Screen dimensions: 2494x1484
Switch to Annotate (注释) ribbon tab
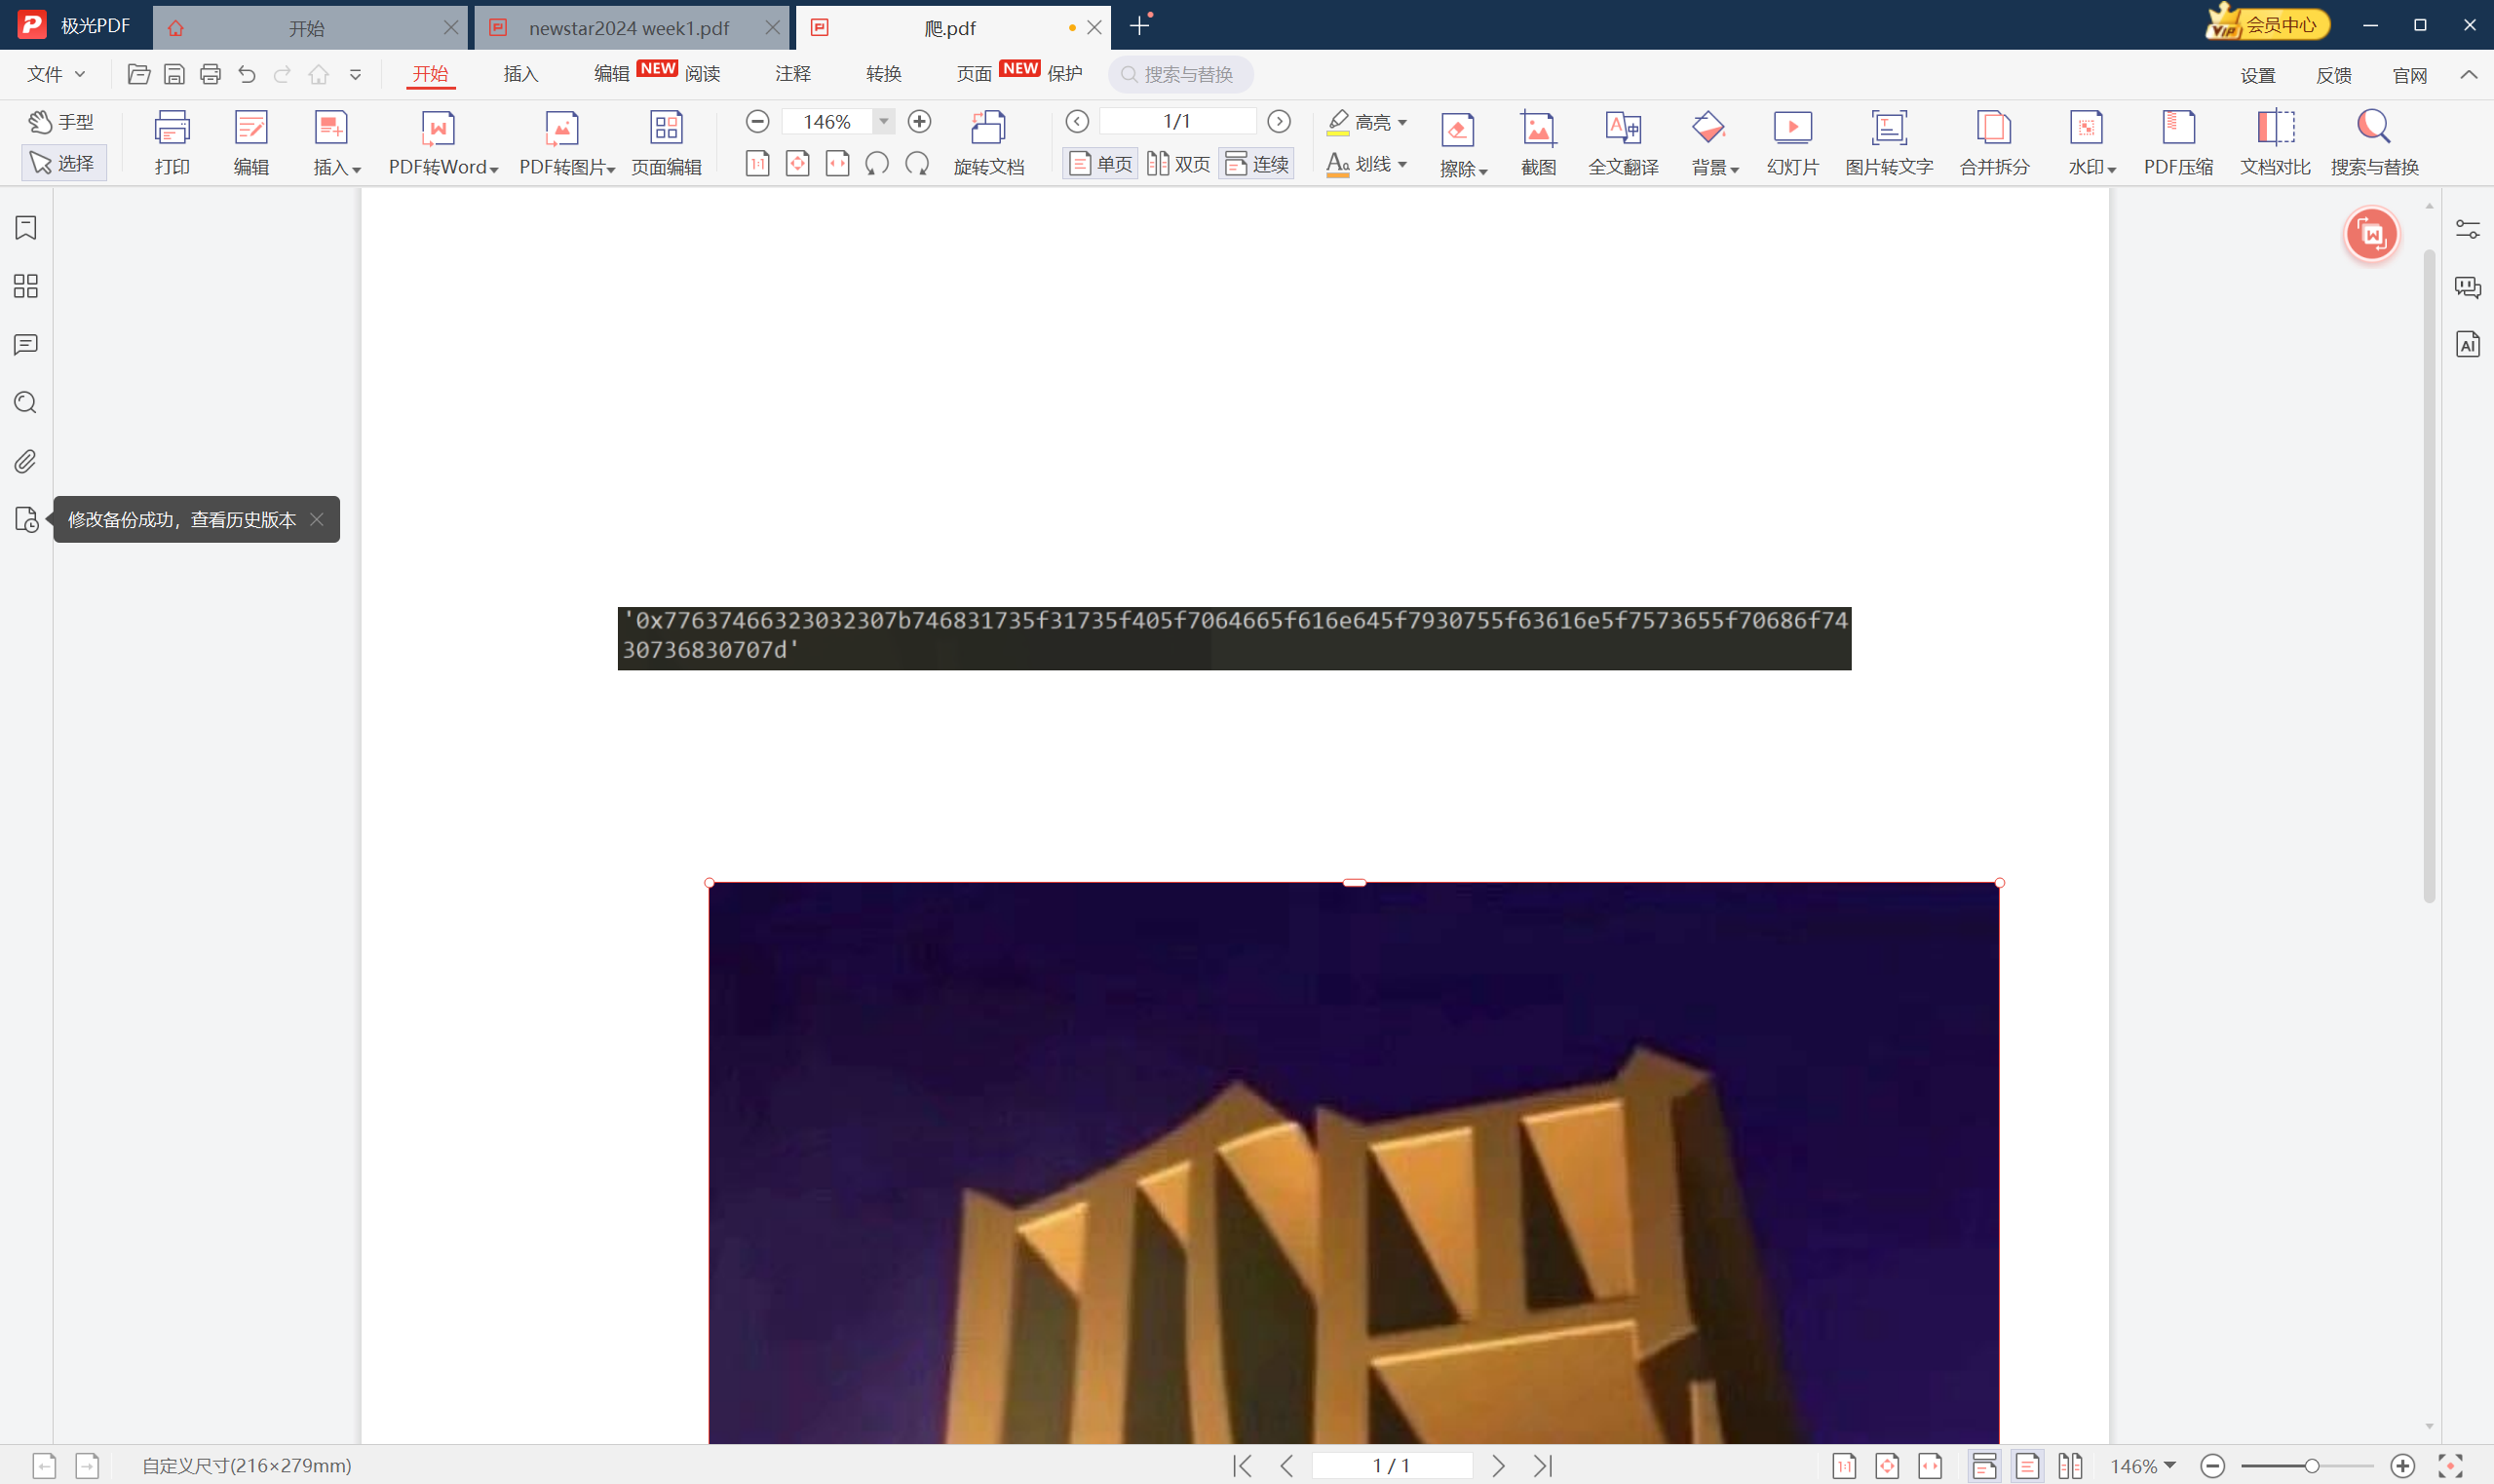[792, 74]
